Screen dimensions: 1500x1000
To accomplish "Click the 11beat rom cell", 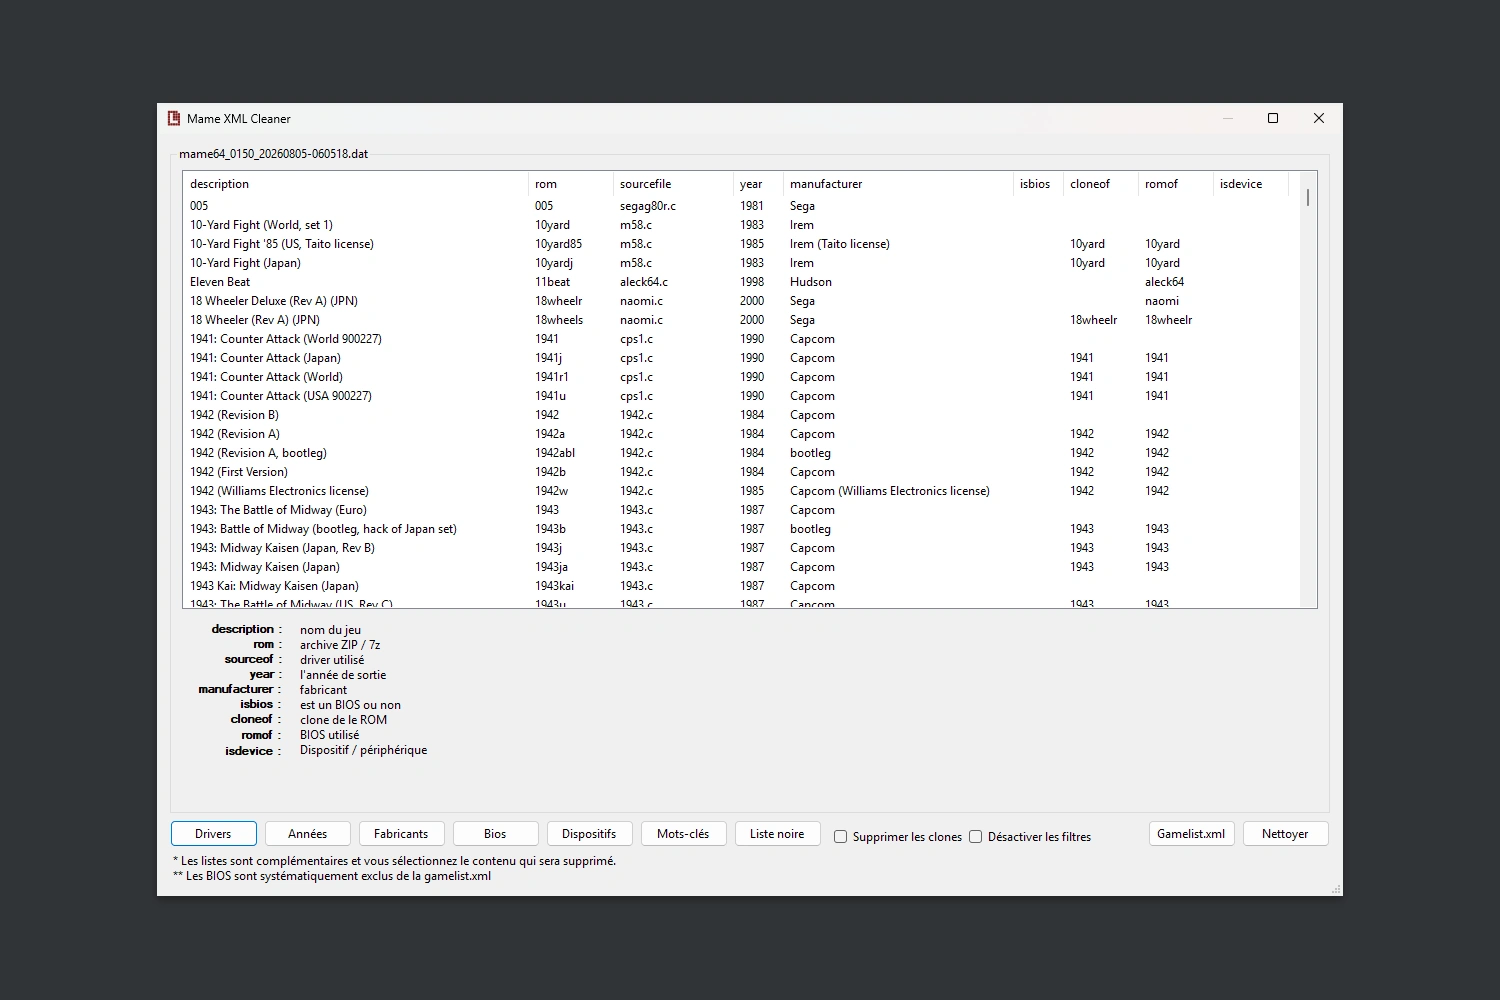I will 552,282.
